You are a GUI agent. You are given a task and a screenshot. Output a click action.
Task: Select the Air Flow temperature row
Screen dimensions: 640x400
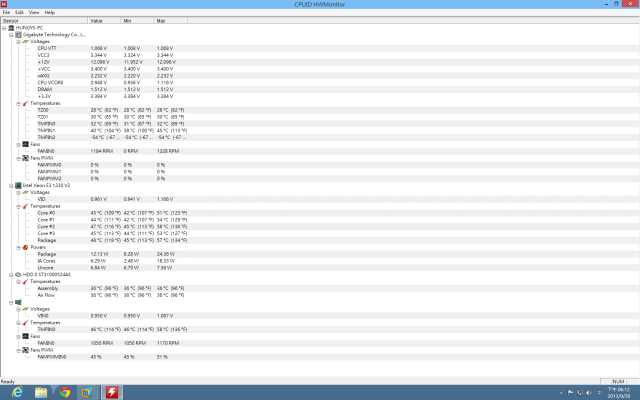click(x=112, y=295)
